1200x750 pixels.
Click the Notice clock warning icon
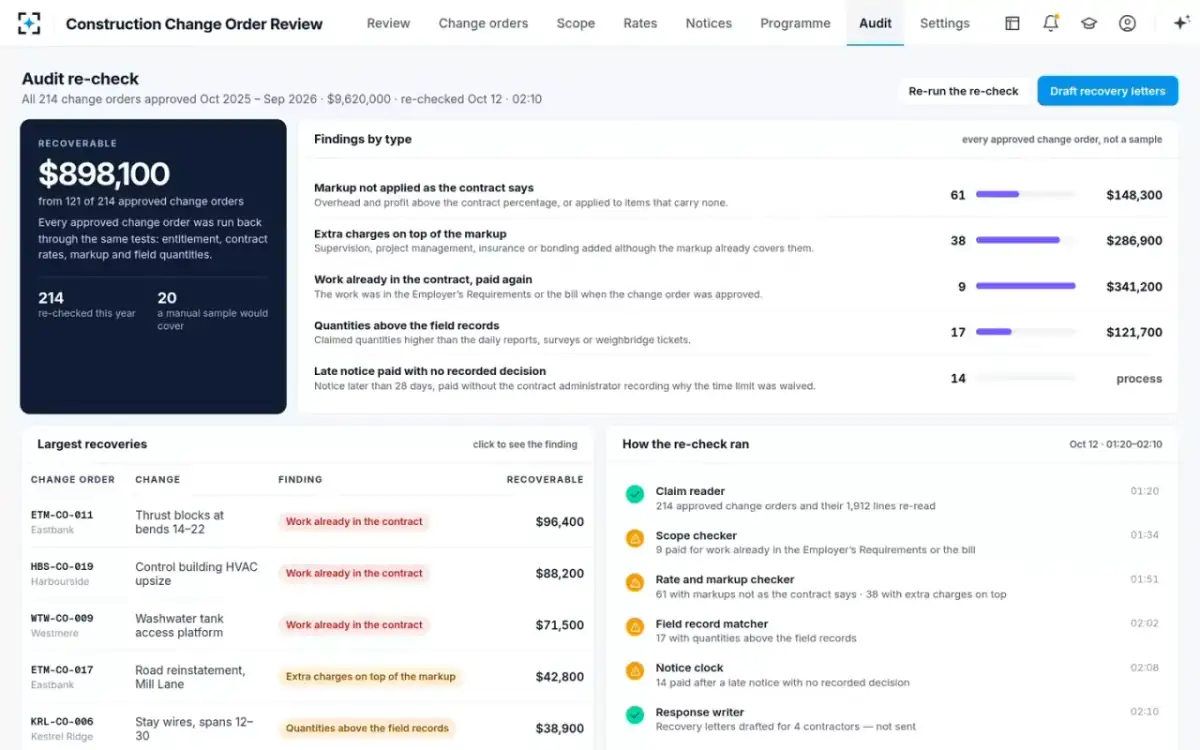click(634, 670)
